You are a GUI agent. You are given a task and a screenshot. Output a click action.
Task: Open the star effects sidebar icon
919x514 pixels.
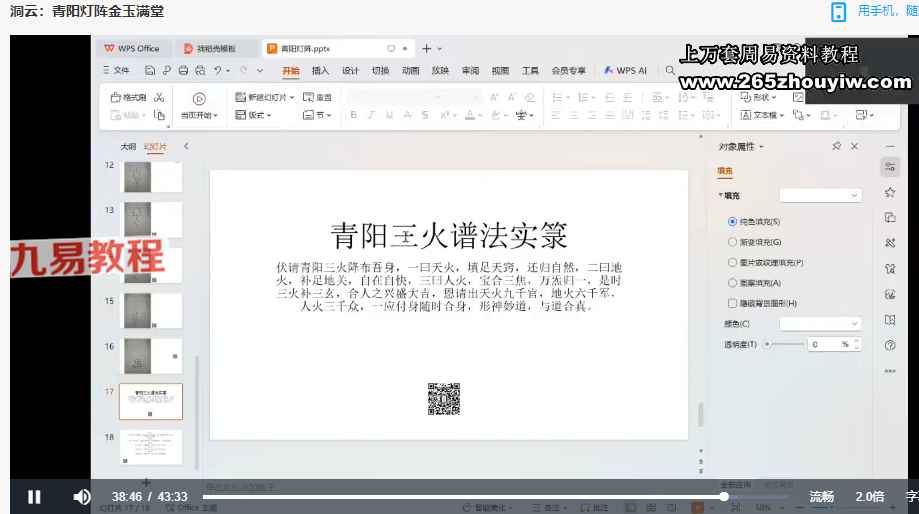coord(890,192)
